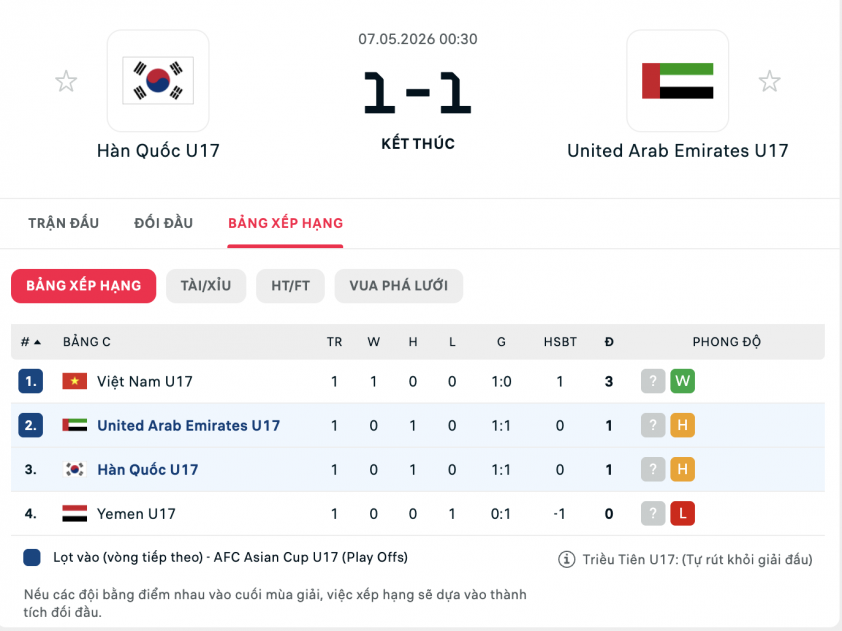Viewport: 842px width, 631px height.
Task: Open the TRẬN ĐẤU tab
Action: click(63, 223)
